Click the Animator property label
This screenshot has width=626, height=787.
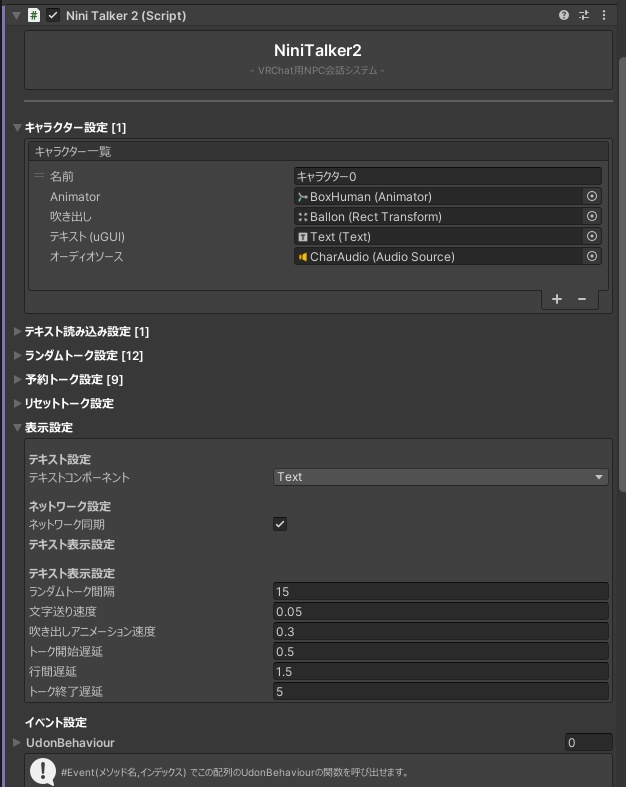point(75,196)
